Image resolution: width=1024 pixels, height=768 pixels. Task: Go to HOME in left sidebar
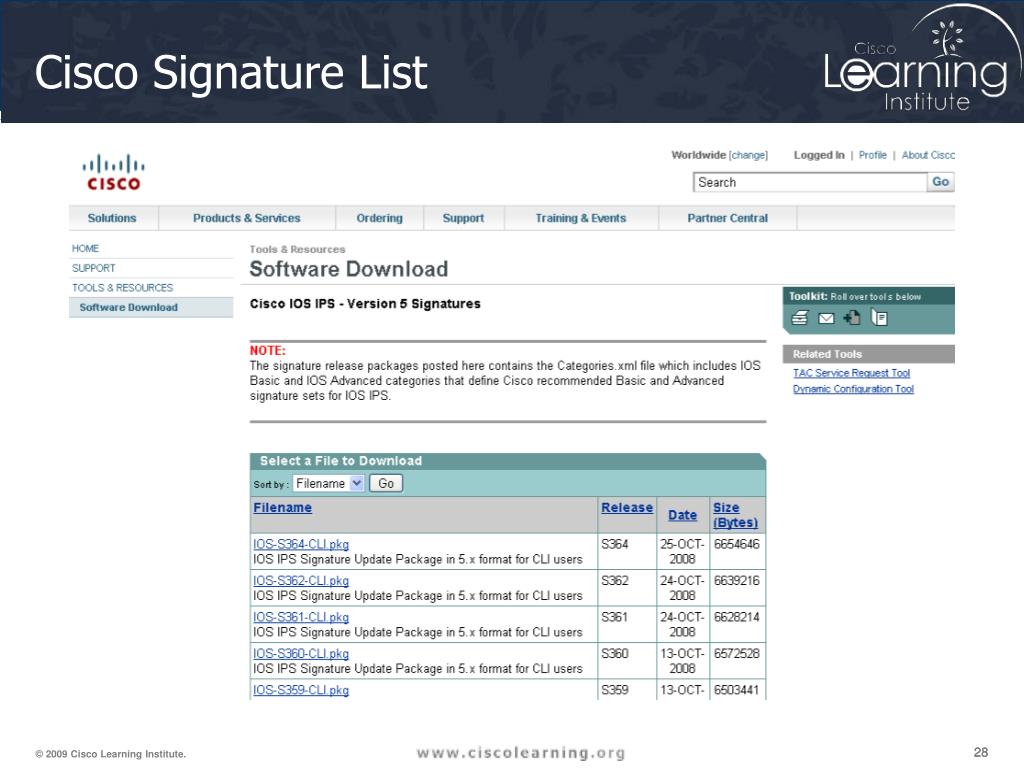click(86, 249)
